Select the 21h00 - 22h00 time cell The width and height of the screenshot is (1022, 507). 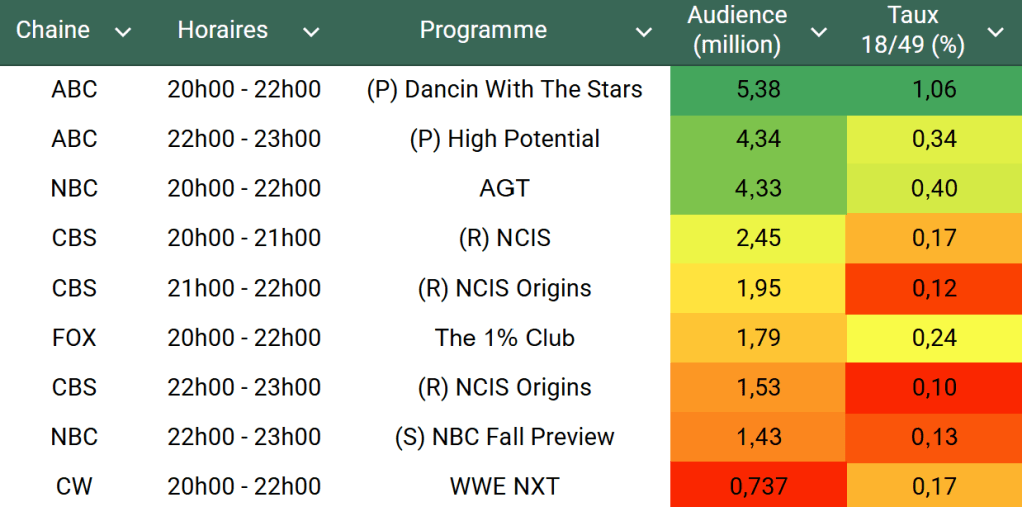[244, 288]
